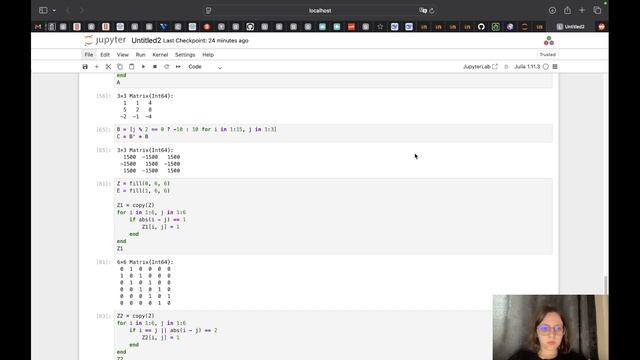Screen dimensions: 640x360
Task: Open the GitHub pinned tab
Action: (481, 27)
